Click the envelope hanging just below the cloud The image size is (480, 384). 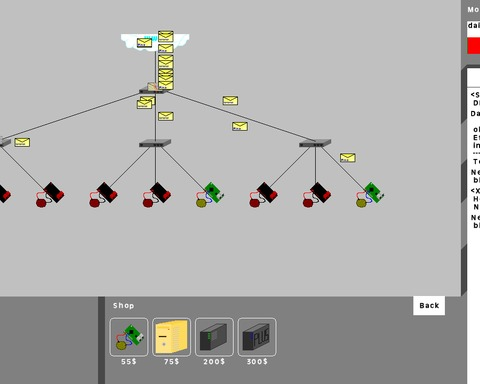[166, 48]
